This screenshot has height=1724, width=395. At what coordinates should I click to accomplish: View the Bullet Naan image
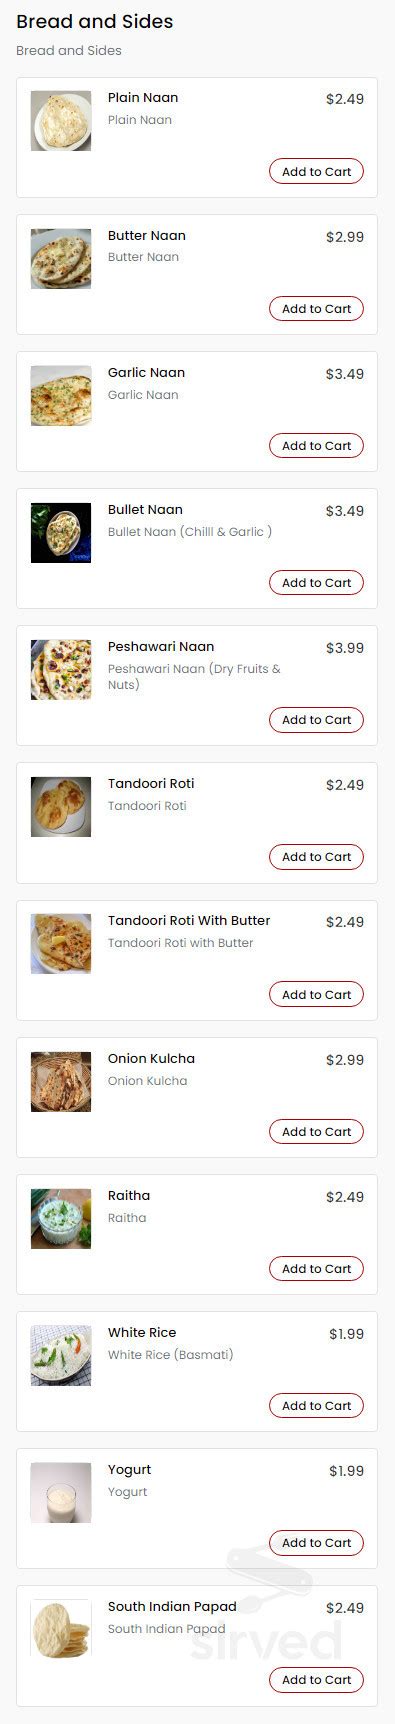click(61, 533)
